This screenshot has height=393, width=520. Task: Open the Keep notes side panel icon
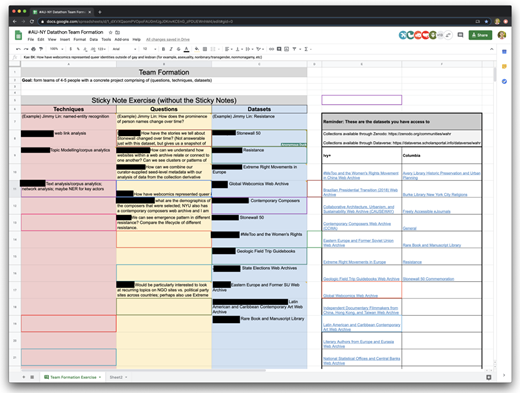504,67
